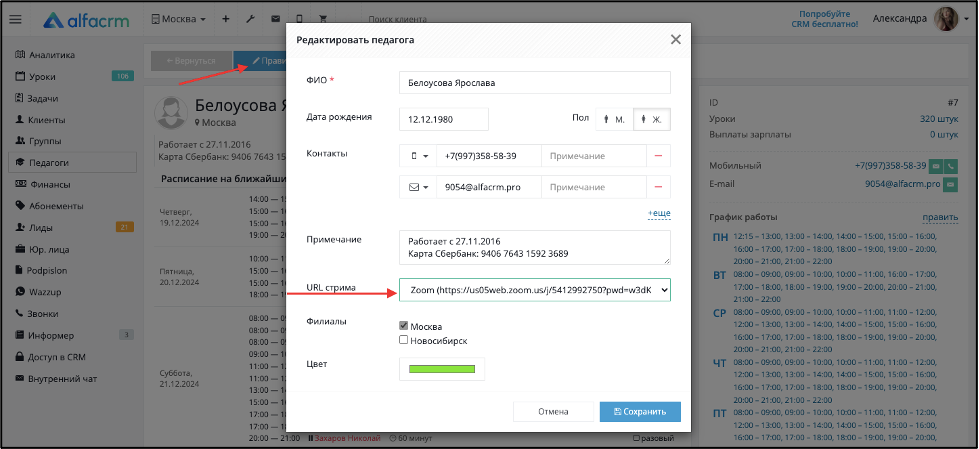This screenshot has height=449, width=979.
Task: Remove the phone contact with minus icon
Action: pyautogui.click(x=658, y=156)
